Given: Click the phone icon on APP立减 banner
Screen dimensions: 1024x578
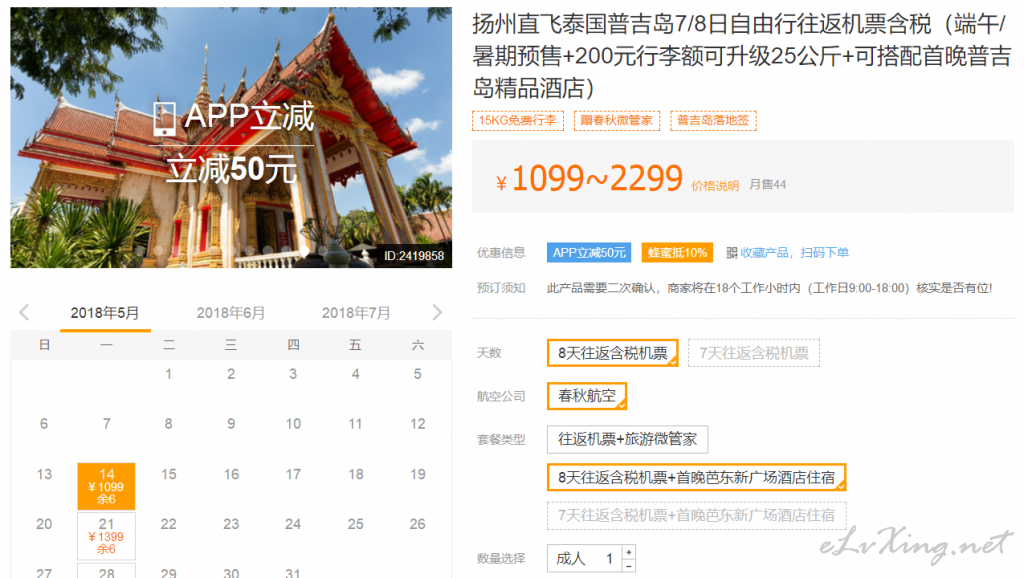Looking at the screenshot, I should tap(164, 118).
